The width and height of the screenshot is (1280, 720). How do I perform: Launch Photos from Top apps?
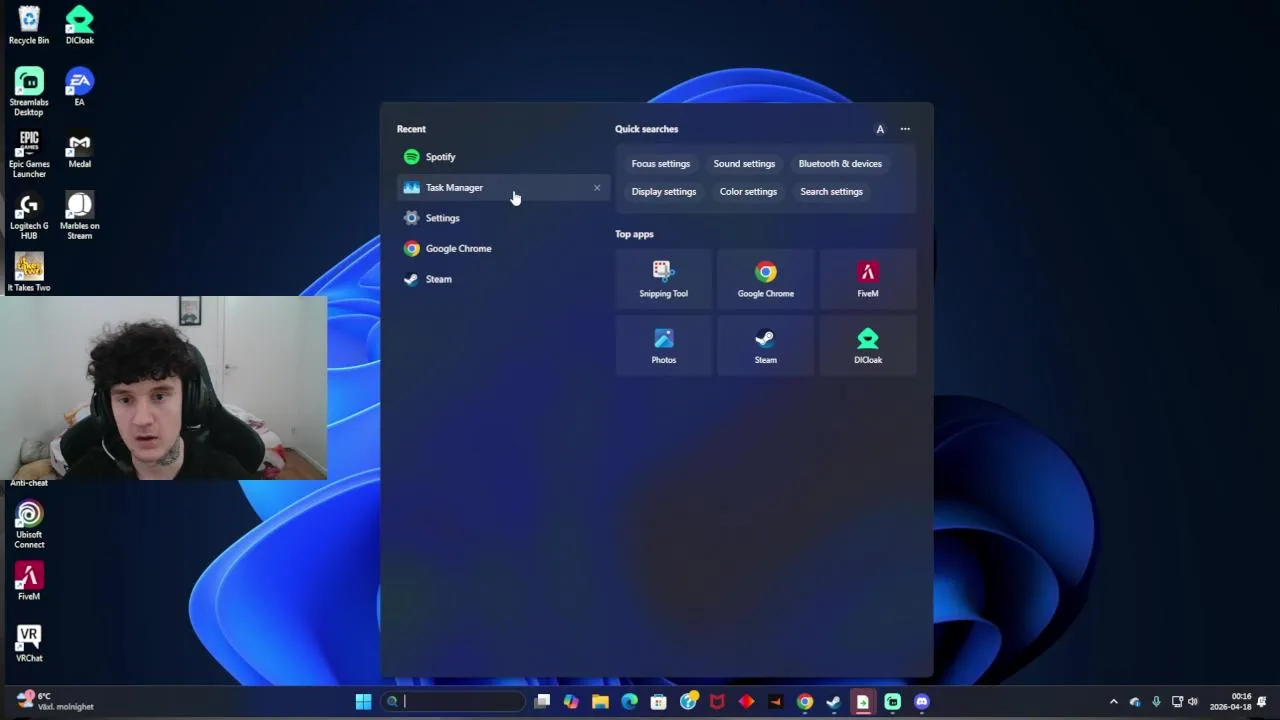[x=664, y=346]
